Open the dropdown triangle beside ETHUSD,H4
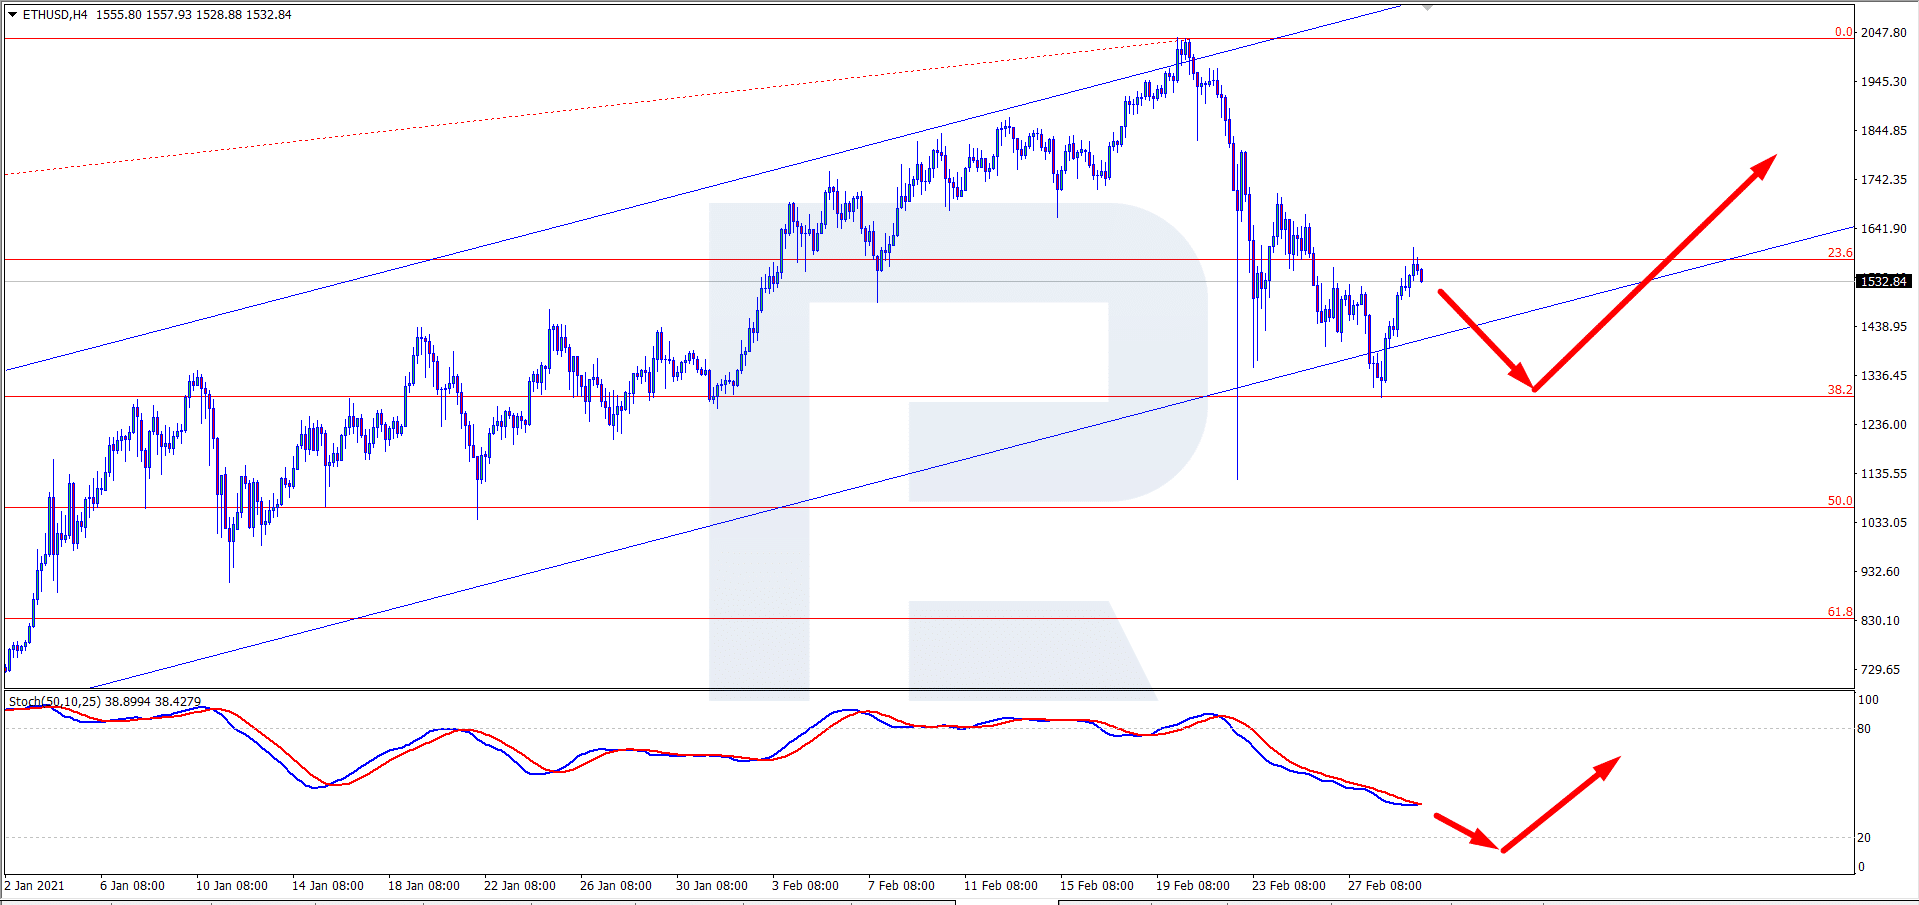 click(x=12, y=15)
